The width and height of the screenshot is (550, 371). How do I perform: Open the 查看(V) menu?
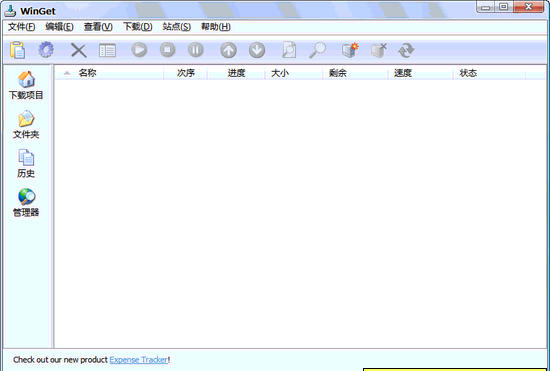point(98,27)
